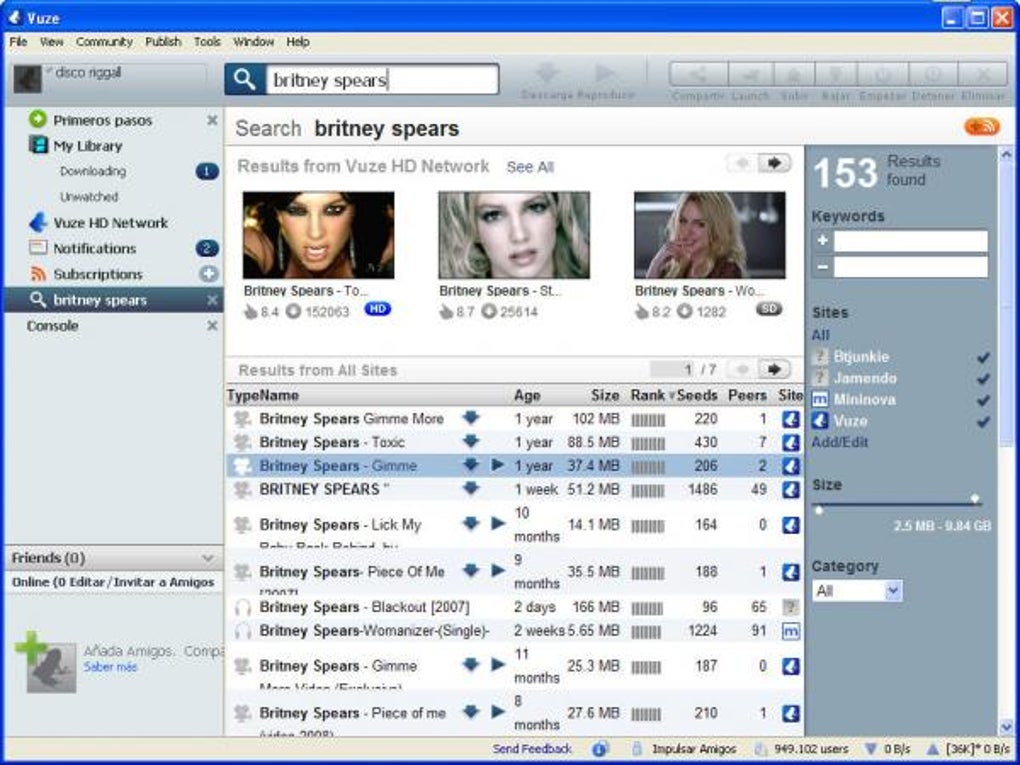Close the Primeros pasos sidebar entry
Image resolution: width=1020 pixels, height=765 pixels.
pos(212,120)
